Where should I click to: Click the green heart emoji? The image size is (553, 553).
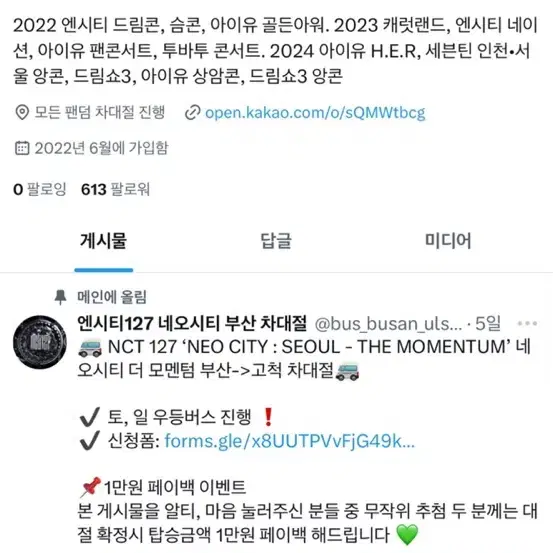407,534
